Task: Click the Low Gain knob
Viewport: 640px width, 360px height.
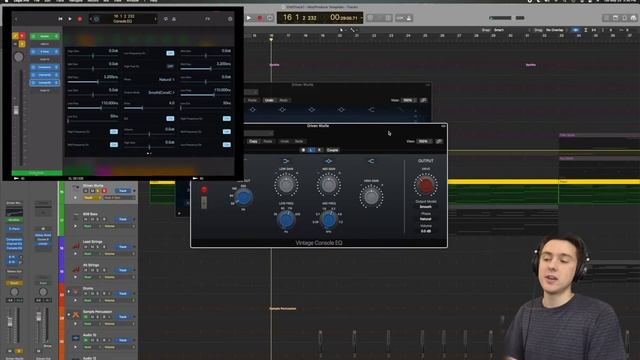Action: click(x=286, y=184)
